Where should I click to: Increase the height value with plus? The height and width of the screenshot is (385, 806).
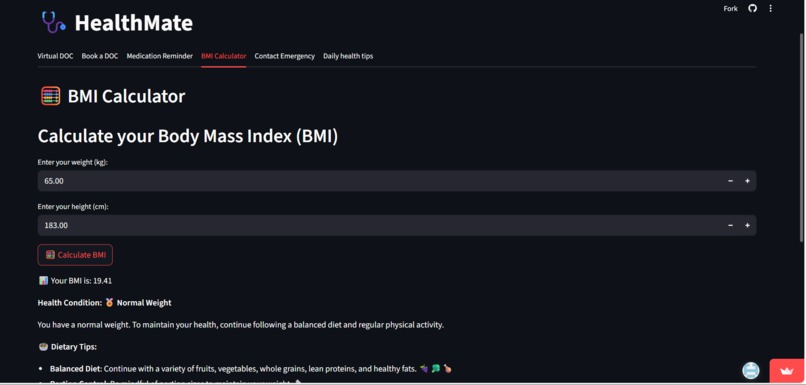(747, 225)
